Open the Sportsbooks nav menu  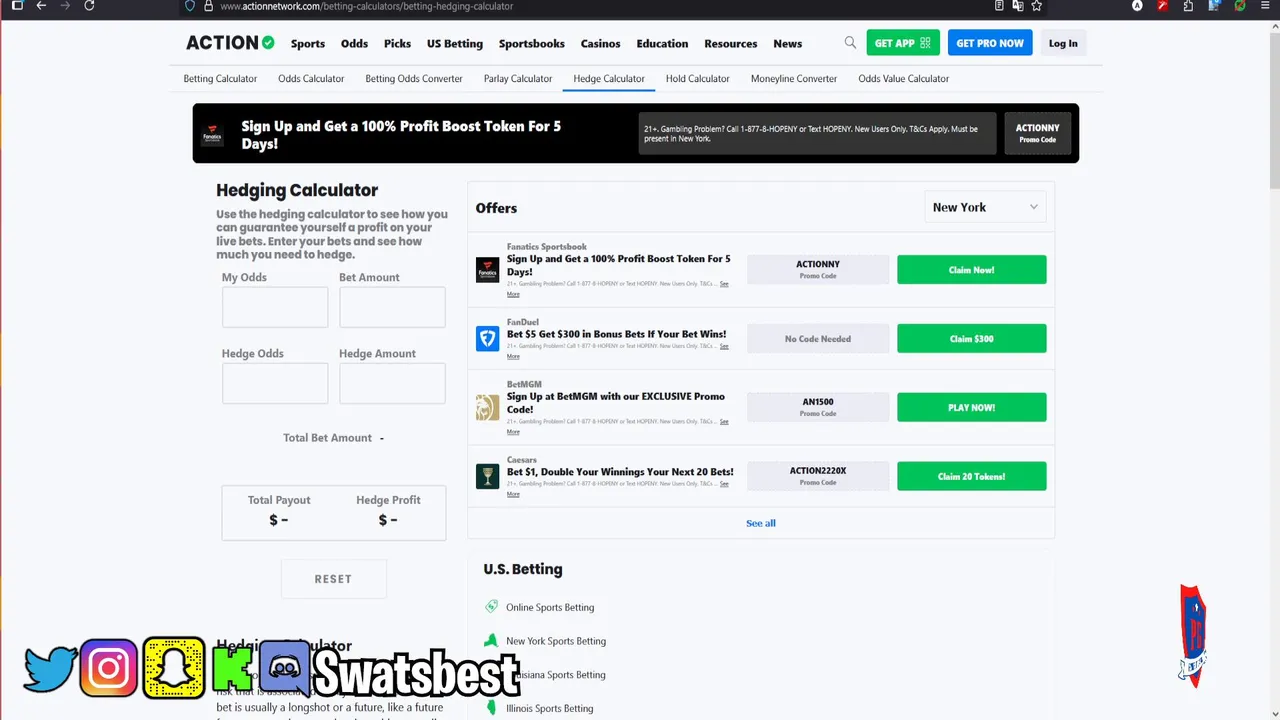tap(532, 44)
